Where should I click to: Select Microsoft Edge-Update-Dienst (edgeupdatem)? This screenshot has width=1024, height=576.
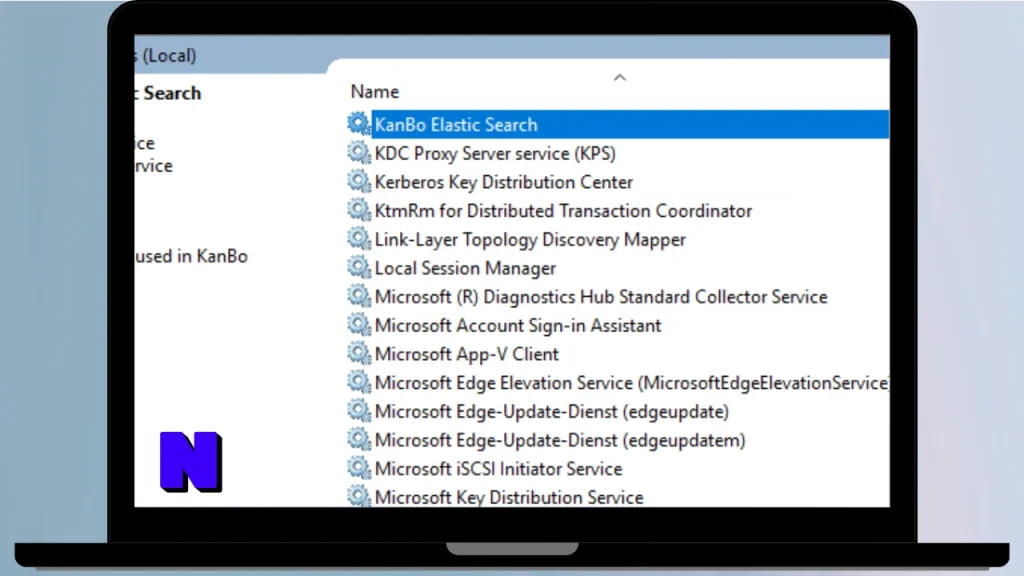tap(560, 441)
